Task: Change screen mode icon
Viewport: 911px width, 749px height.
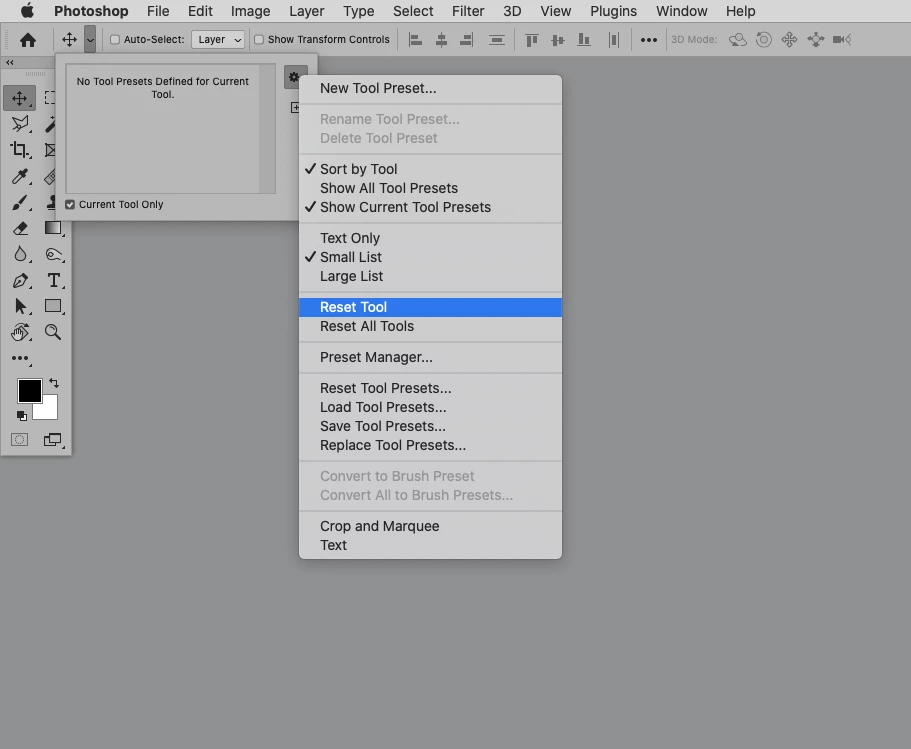Action: (53, 440)
